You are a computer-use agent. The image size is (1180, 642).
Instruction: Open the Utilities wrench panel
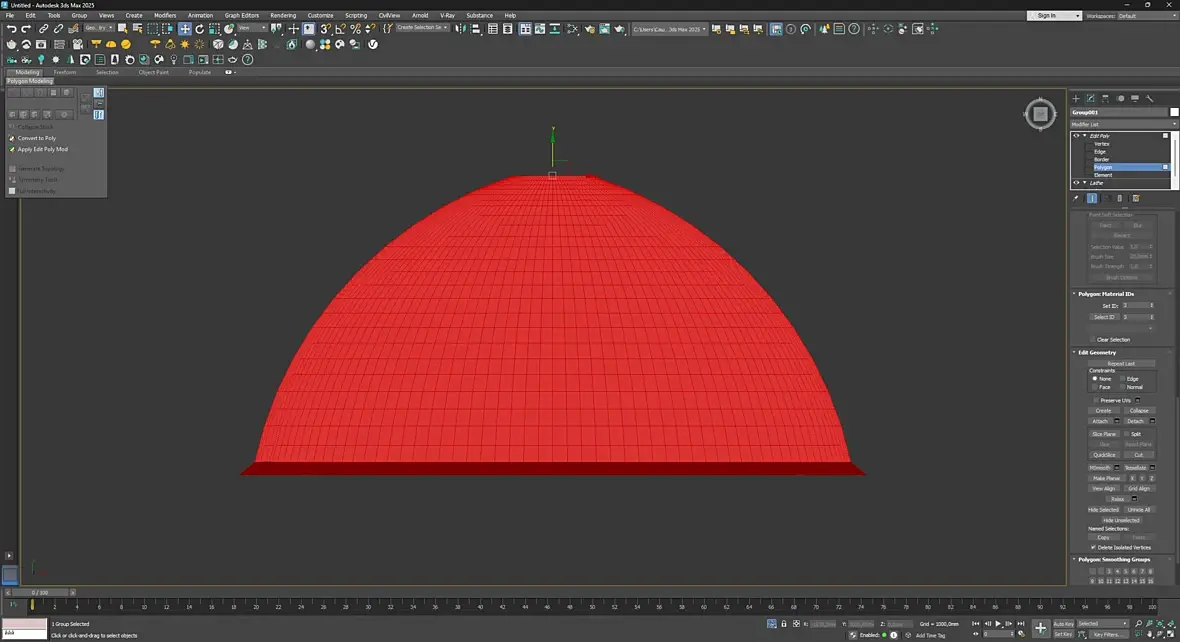[1150, 98]
